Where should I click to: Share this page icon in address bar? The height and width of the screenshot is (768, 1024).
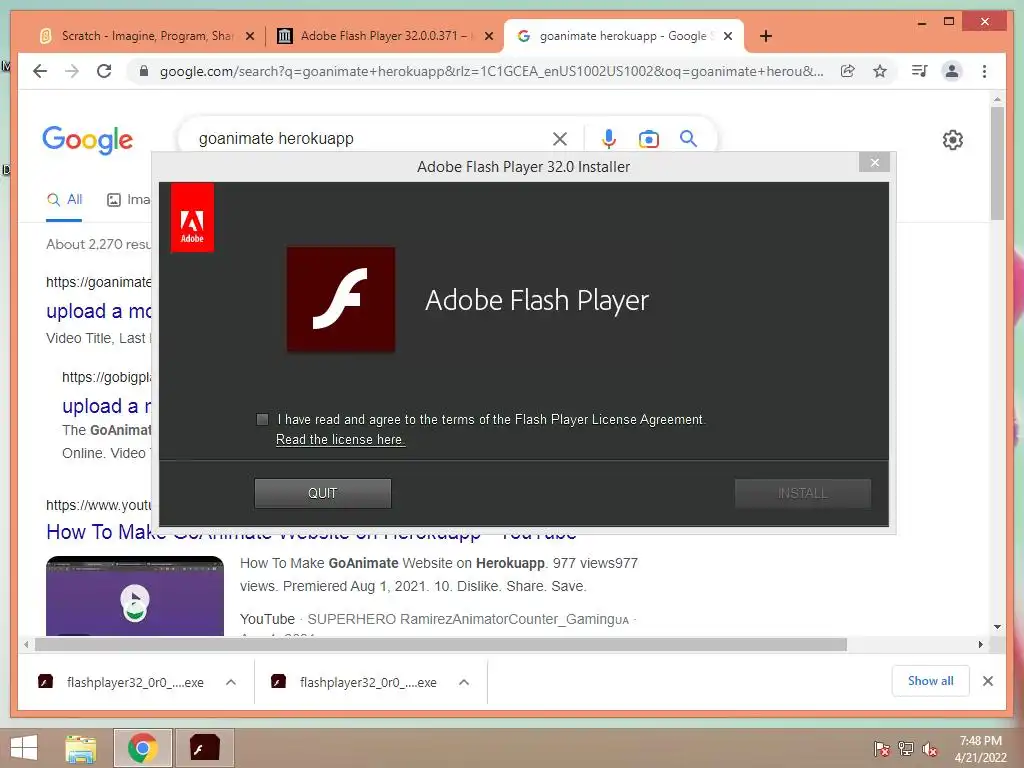848,71
